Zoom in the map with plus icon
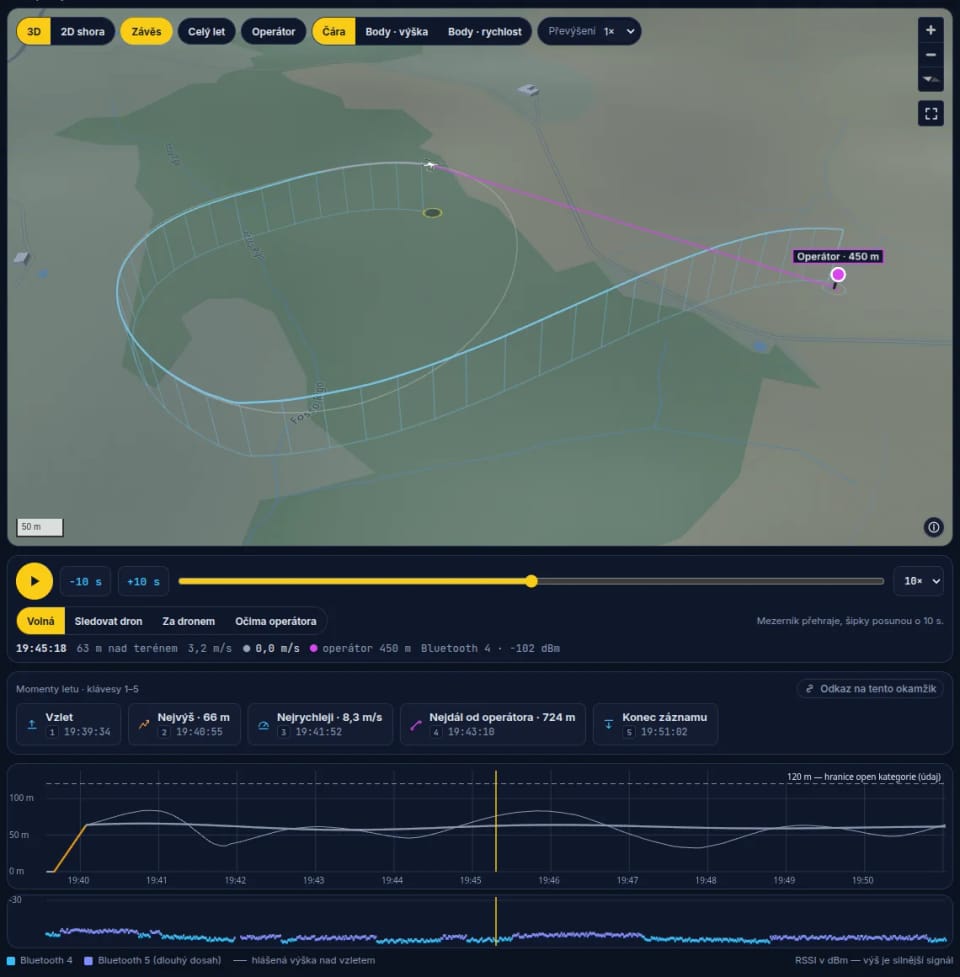This screenshot has width=960, height=977. 930,30
